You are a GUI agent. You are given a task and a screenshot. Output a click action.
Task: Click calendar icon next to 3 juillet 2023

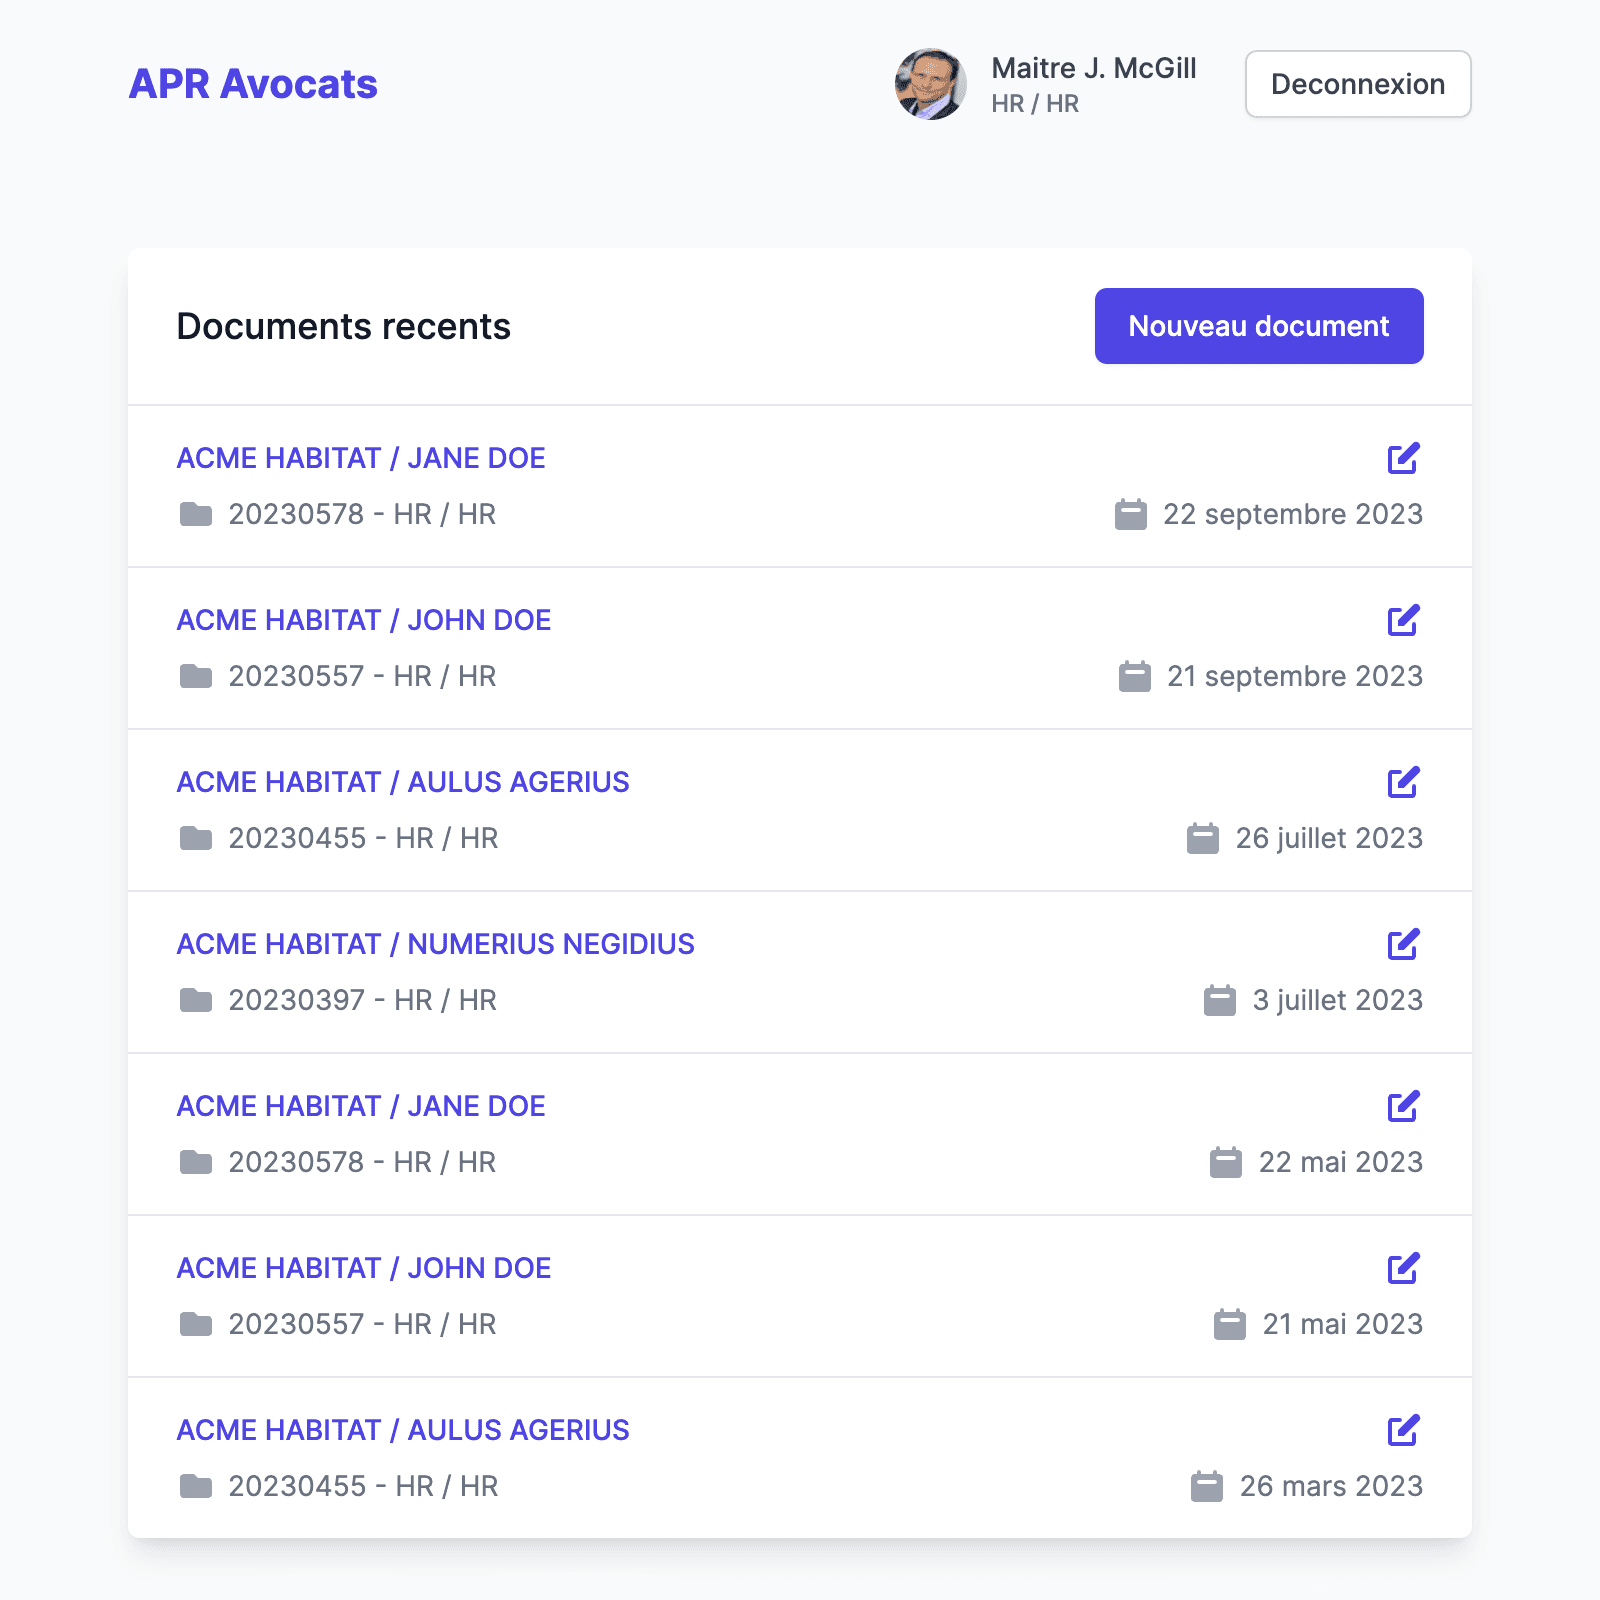[1219, 1000]
